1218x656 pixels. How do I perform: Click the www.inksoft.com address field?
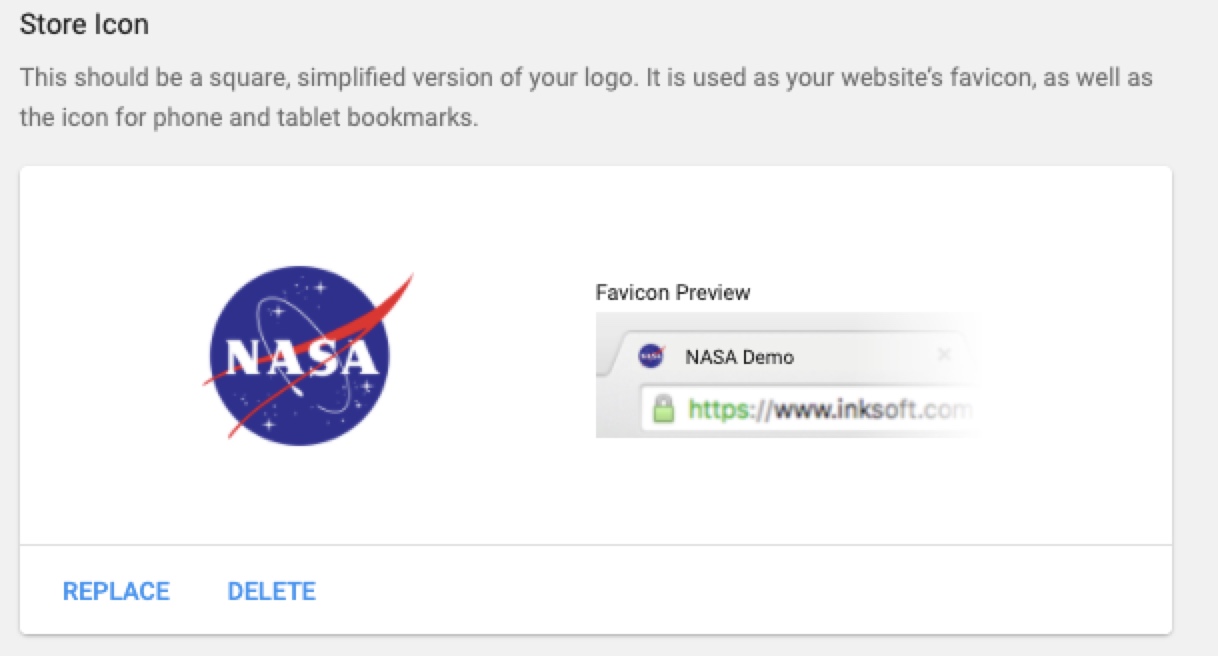(870, 410)
